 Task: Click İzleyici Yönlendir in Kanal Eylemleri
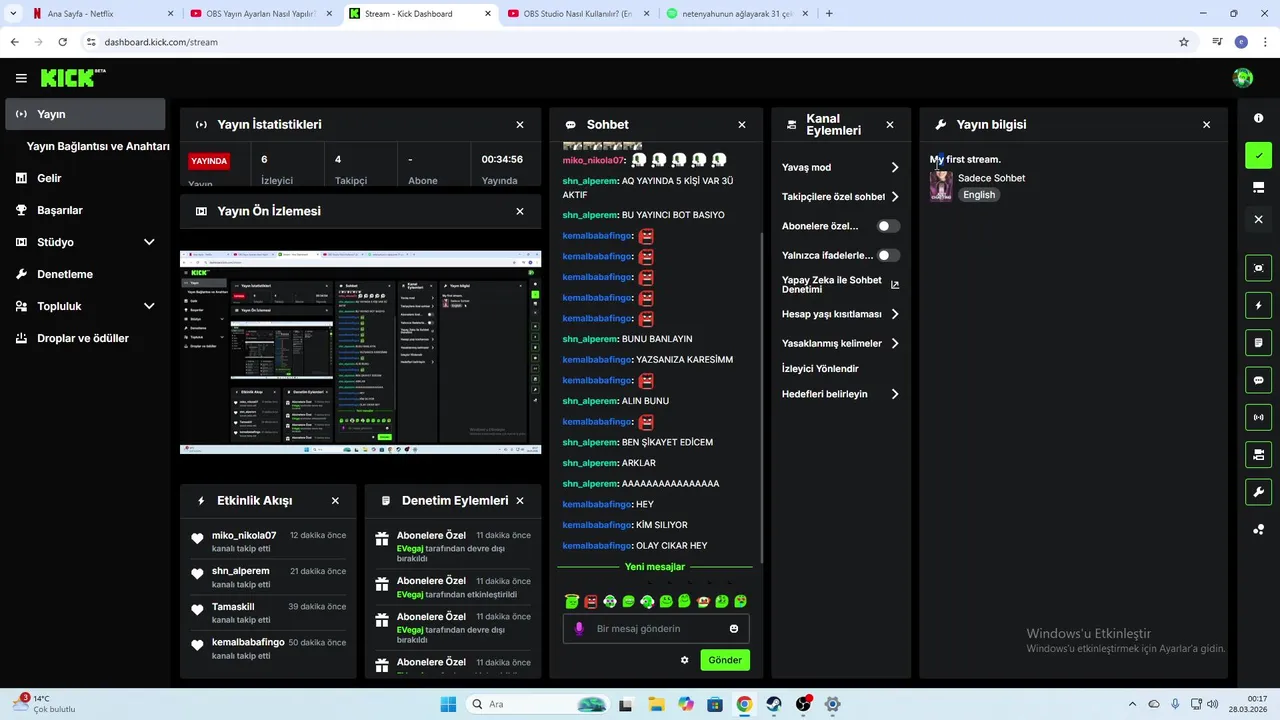(820, 369)
